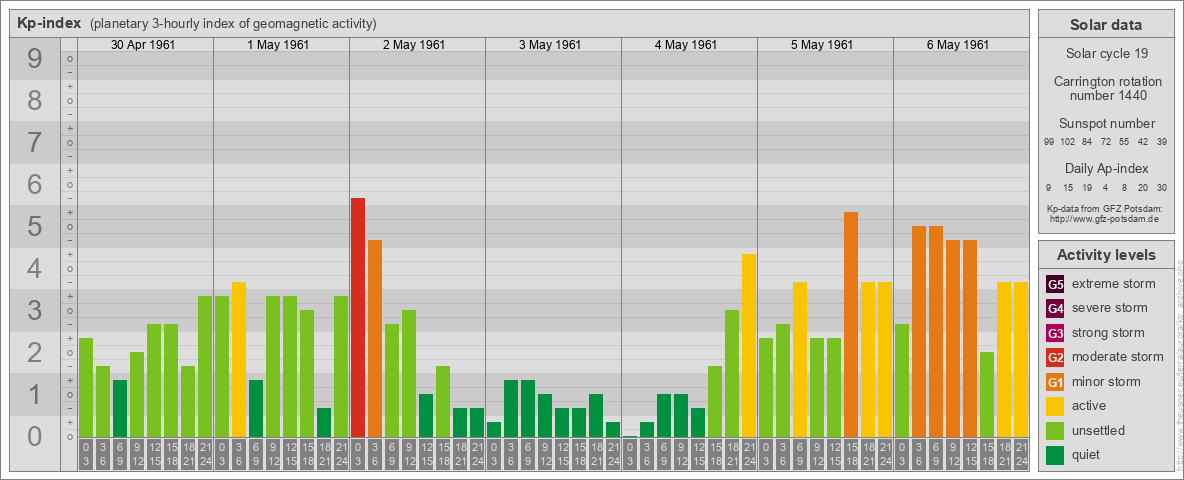
Task: Click the 'Sunspot number' label
Action: pyautogui.click(x=1106, y=124)
